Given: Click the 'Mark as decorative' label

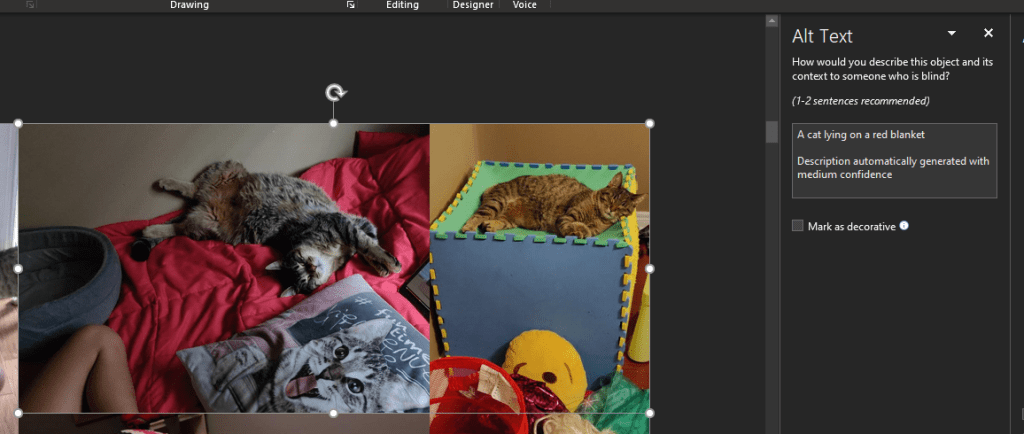Looking at the screenshot, I should [x=852, y=226].
